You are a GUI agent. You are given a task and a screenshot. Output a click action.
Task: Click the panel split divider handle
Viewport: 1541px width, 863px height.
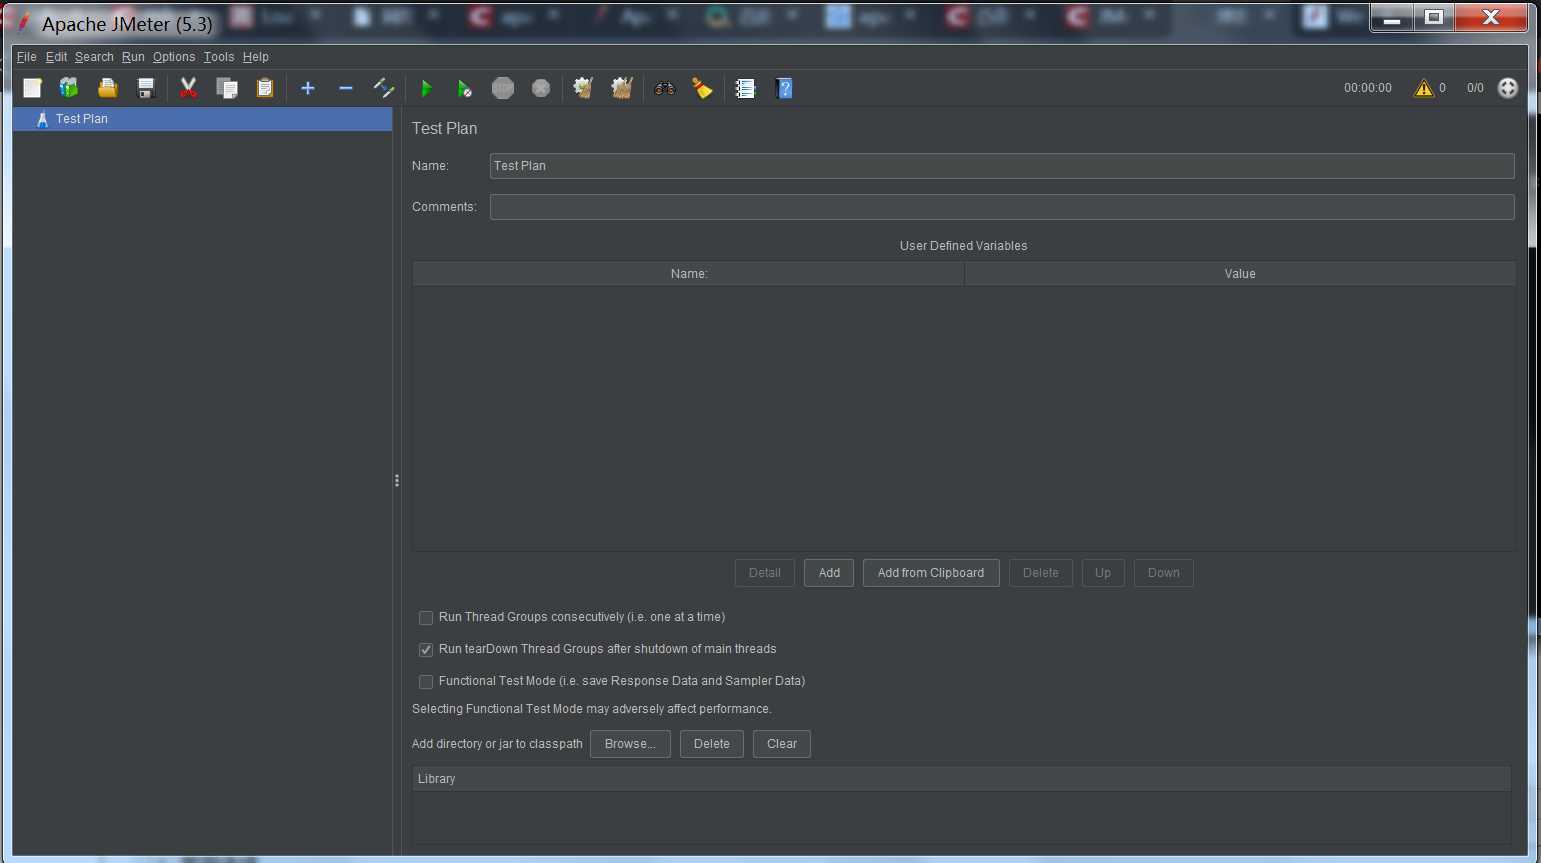click(397, 481)
